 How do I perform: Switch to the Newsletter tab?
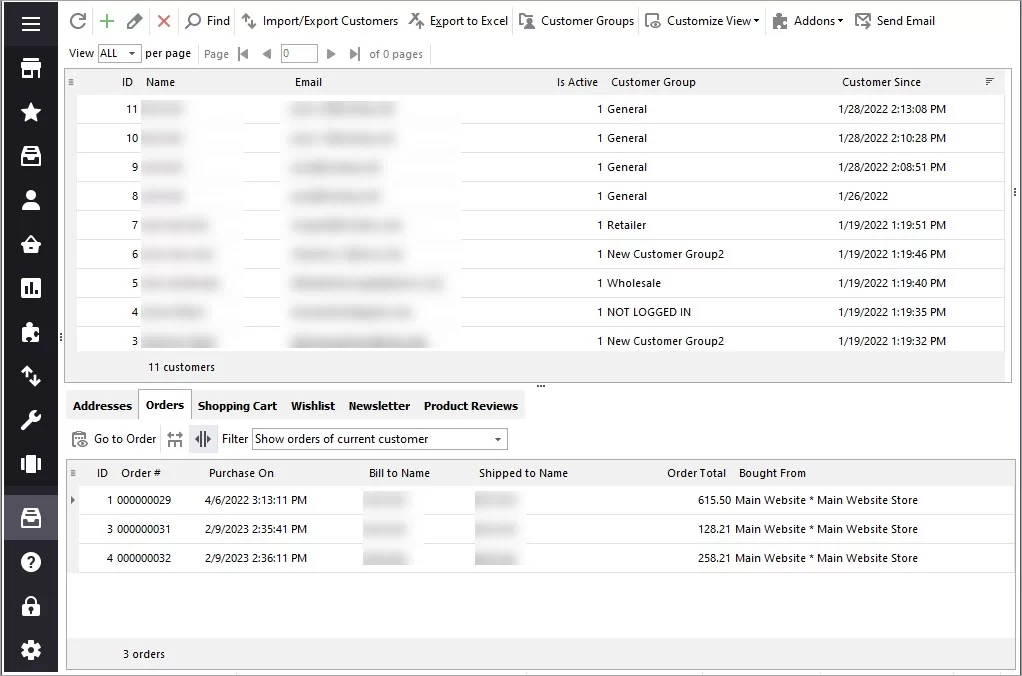point(379,406)
